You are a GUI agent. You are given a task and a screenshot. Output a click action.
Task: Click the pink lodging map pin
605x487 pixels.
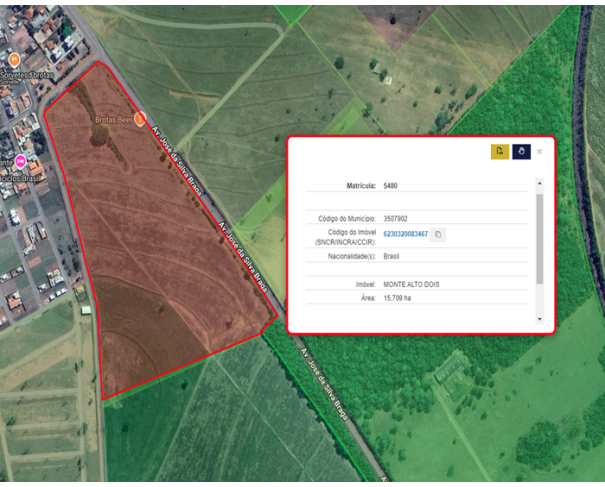pyautogui.click(x=20, y=161)
